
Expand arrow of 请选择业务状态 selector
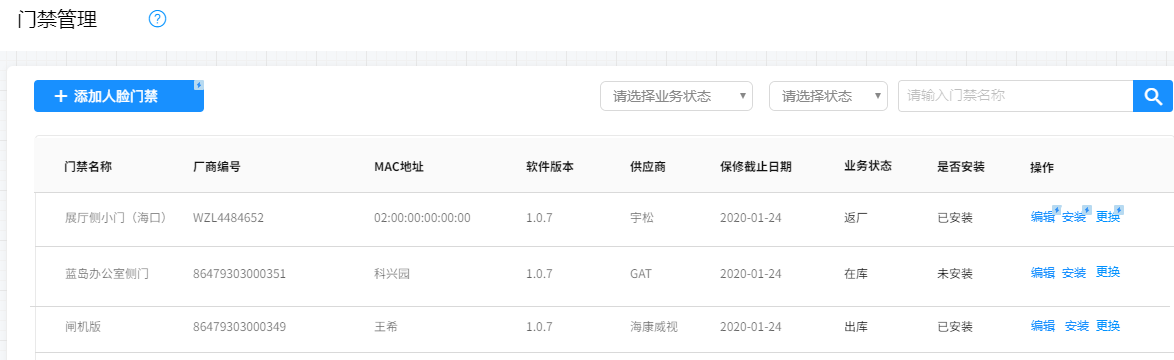pos(742,96)
